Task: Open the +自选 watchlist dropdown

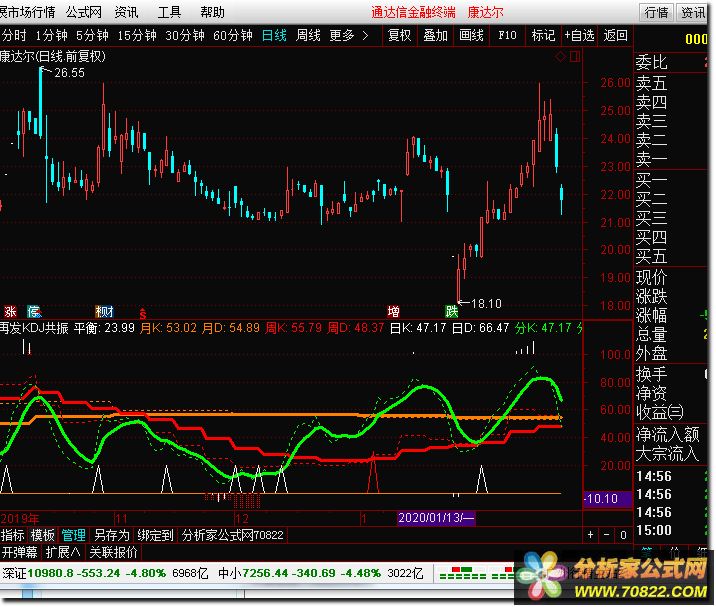Action: [x=578, y=35]
